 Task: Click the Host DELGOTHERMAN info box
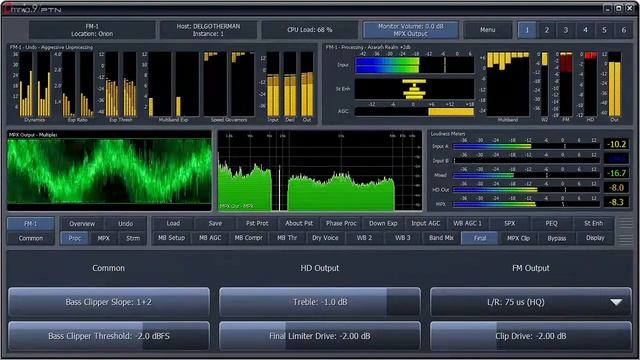[208, 30]
